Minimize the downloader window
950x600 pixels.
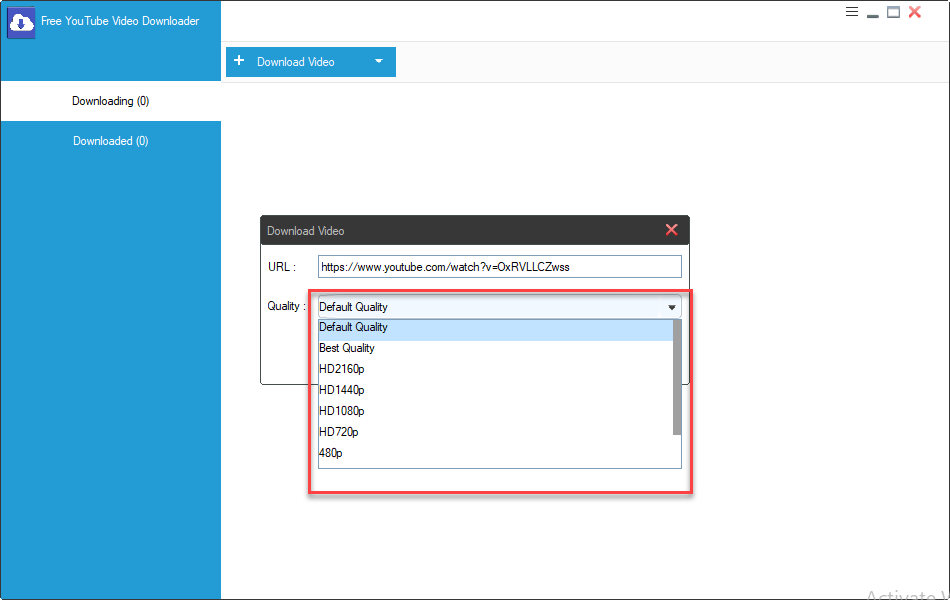(873, 14)
